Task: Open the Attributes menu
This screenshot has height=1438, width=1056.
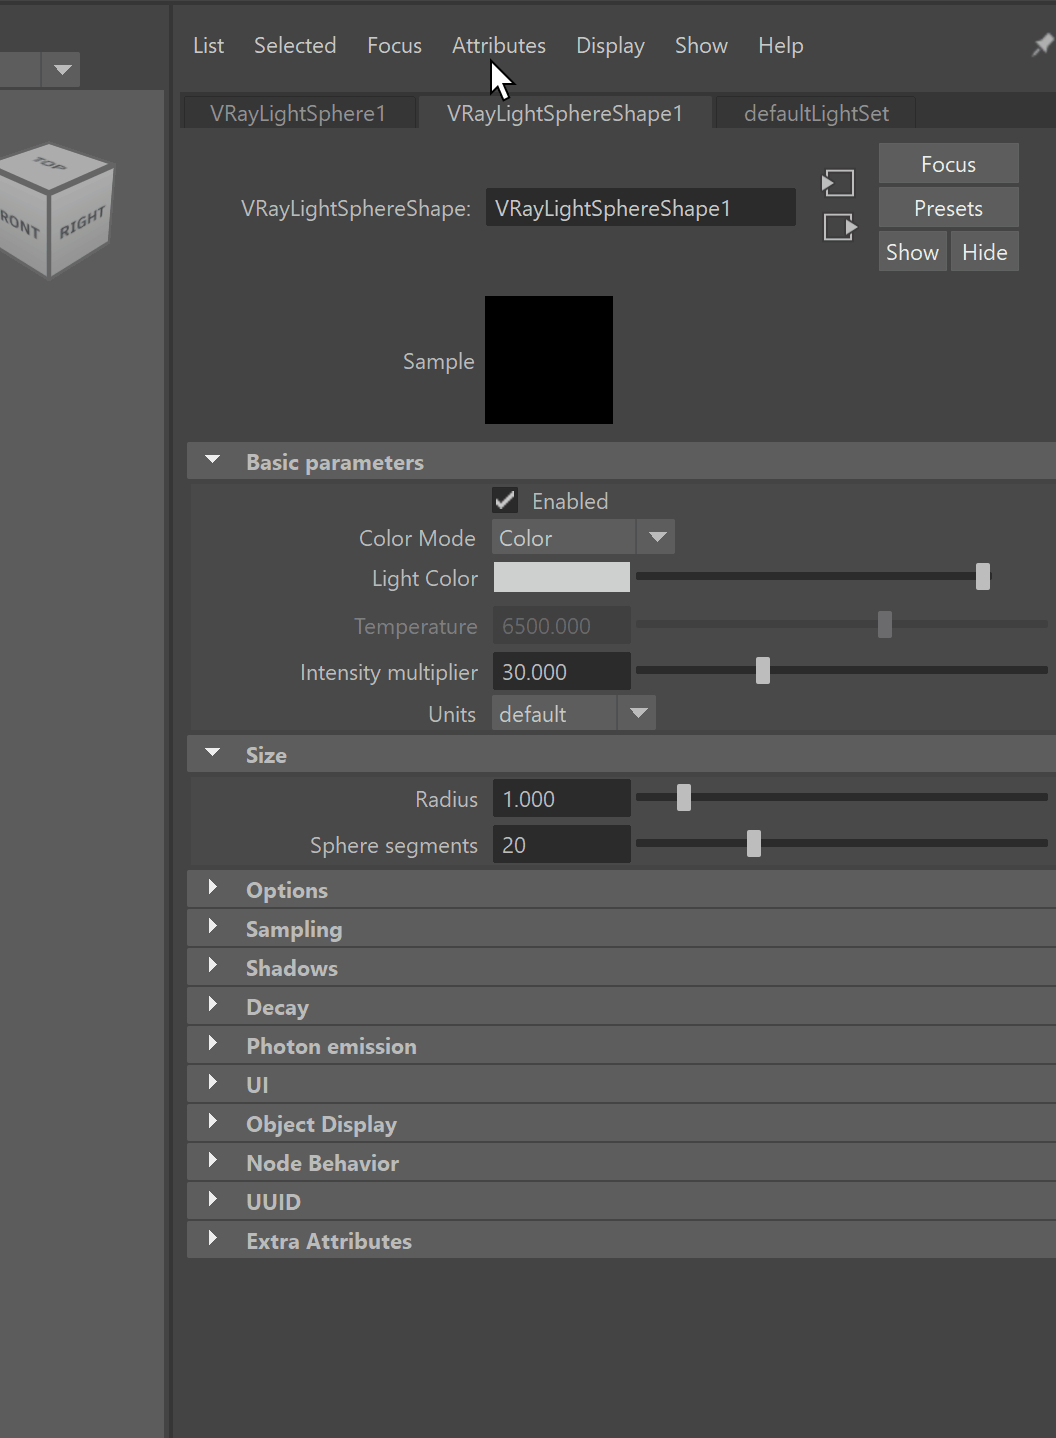Action: point(499,46)
